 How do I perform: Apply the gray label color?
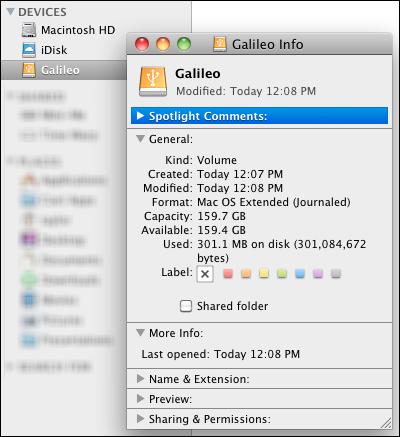(x=336, y=274)
